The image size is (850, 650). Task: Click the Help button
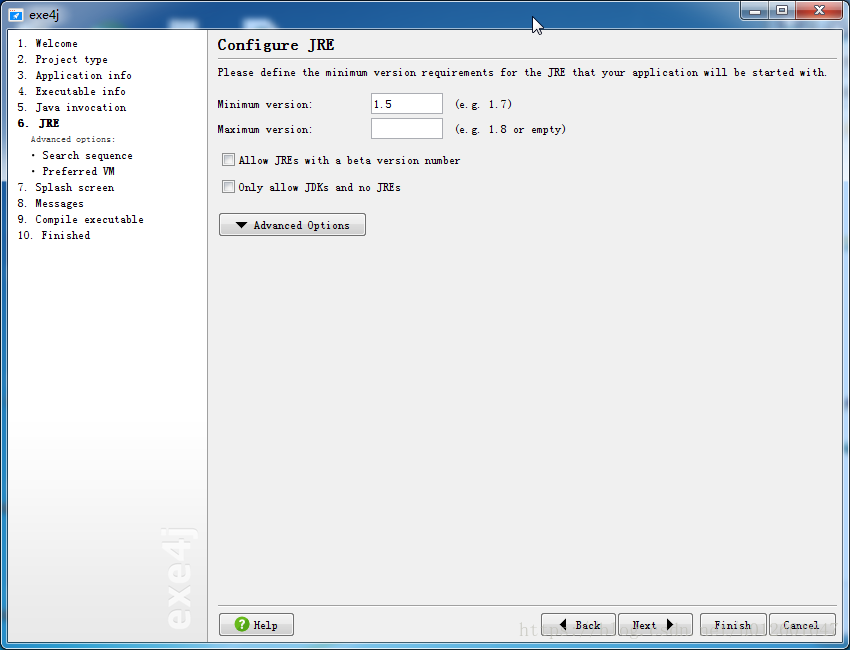click(256, 625)
